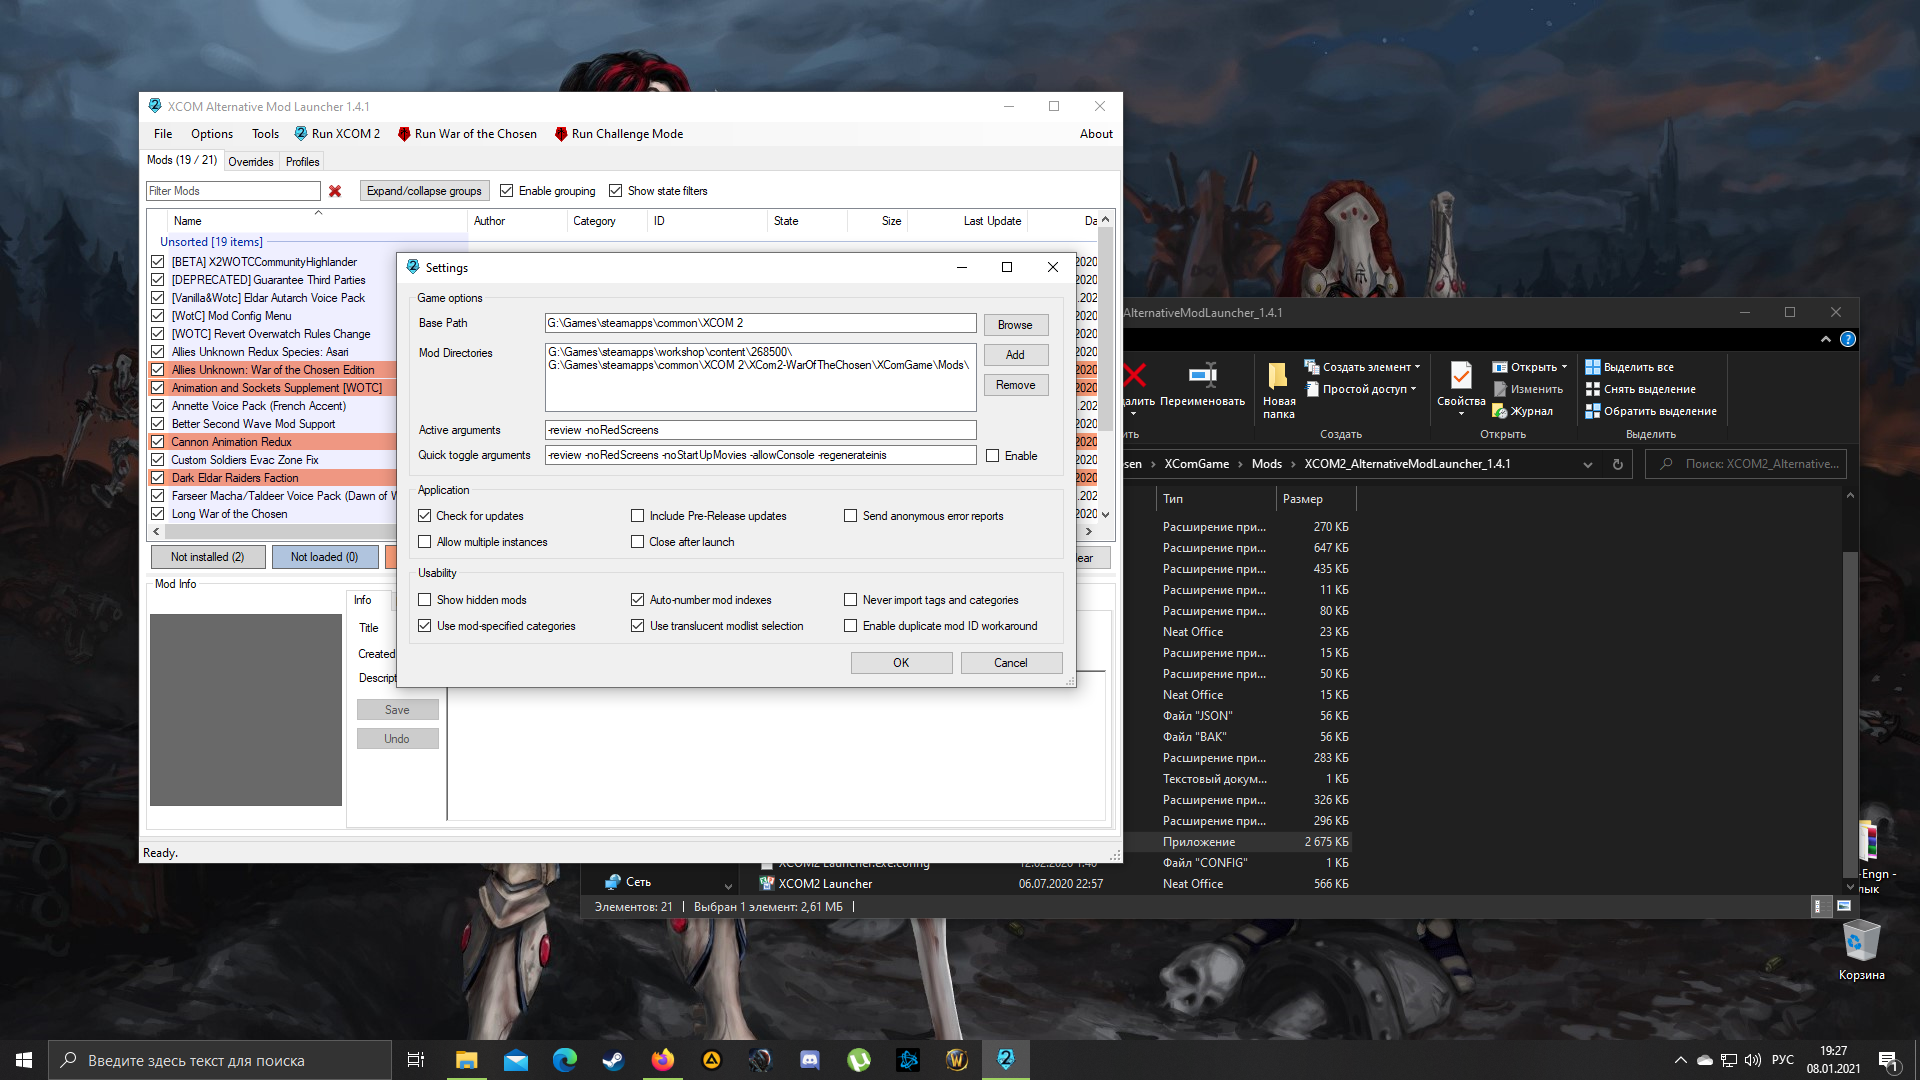Click the blue Explorer help icon
The height and width of the screenshot is (1080, 1920).
tap(1848, 339)
